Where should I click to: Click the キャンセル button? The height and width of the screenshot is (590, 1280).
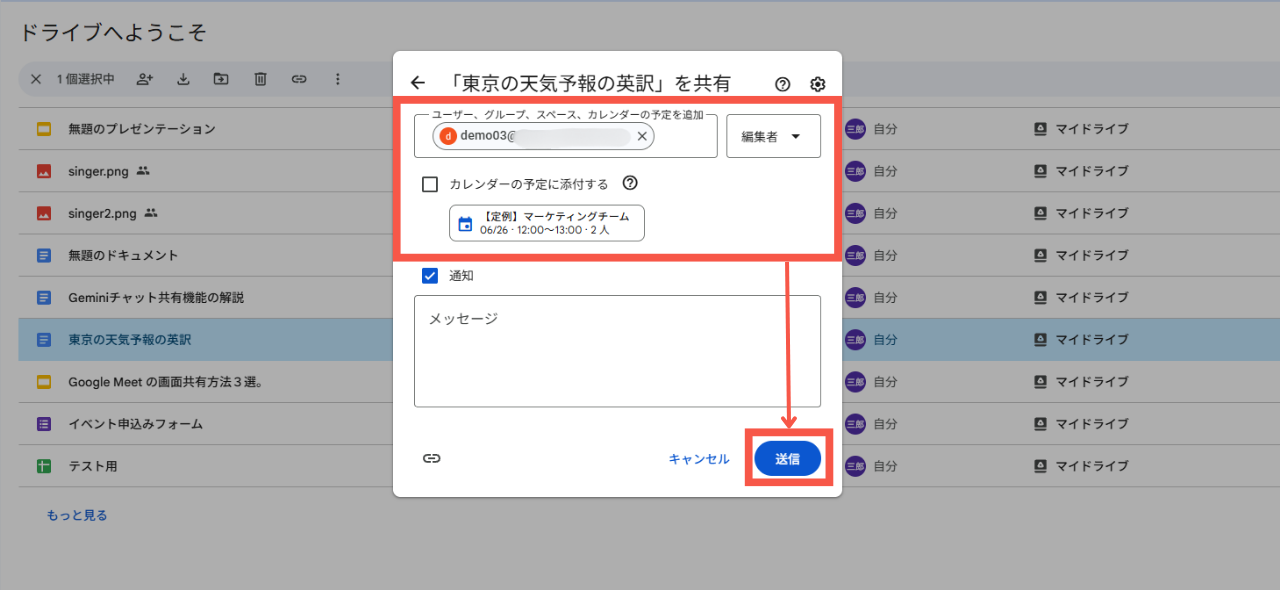coord(699,459)
